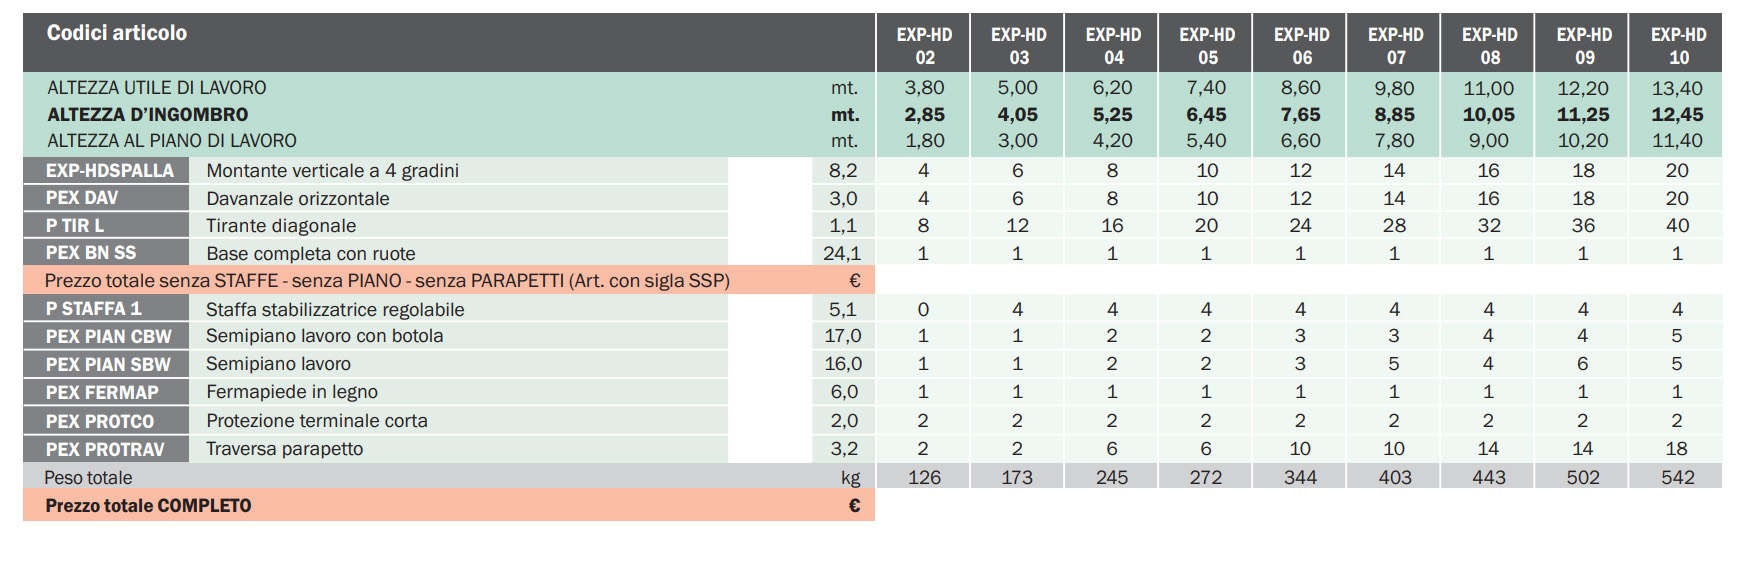Click the PEX DAV code label
The width and height of the screenshot is (1746, 576).
click(x=82, y=198)
